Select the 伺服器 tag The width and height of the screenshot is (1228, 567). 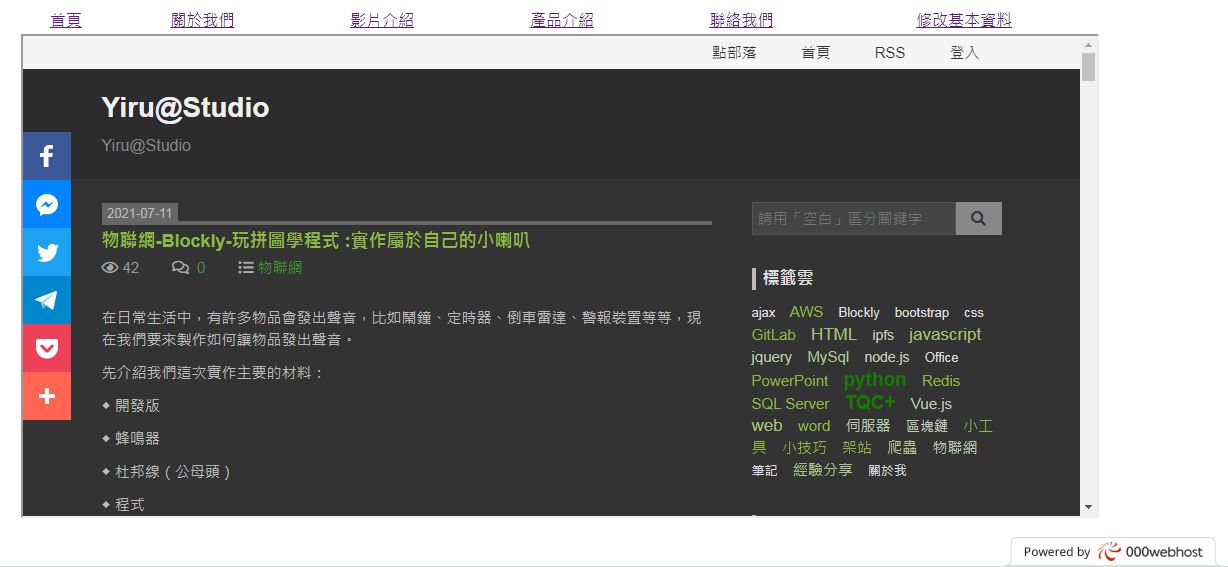868,426
